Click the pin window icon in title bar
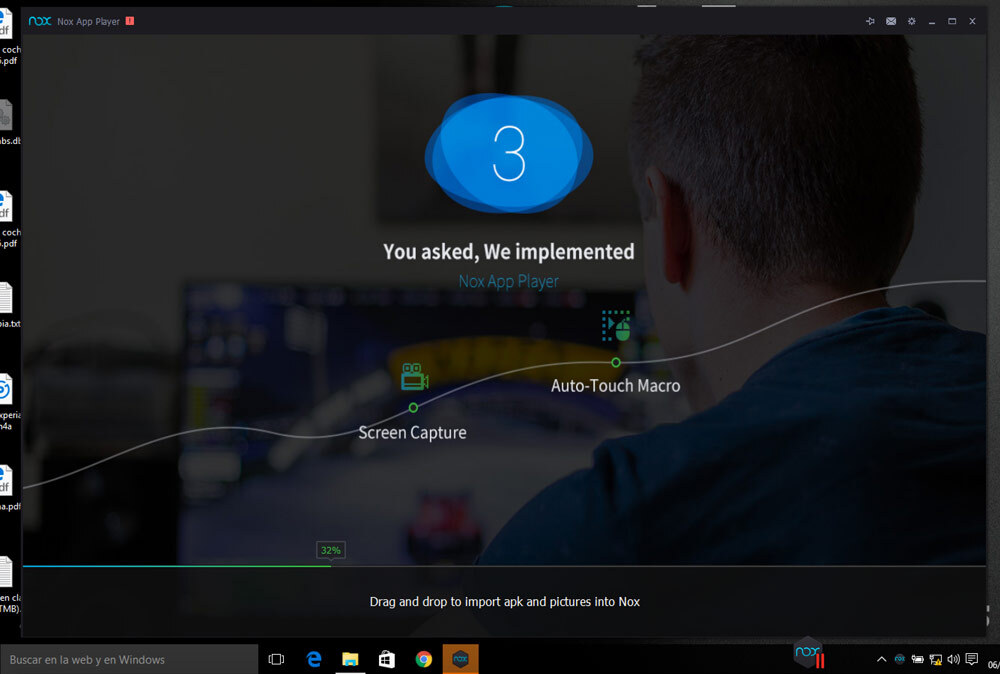The width and height of the screenshot is (1000, 674). (x=870, y=21)
